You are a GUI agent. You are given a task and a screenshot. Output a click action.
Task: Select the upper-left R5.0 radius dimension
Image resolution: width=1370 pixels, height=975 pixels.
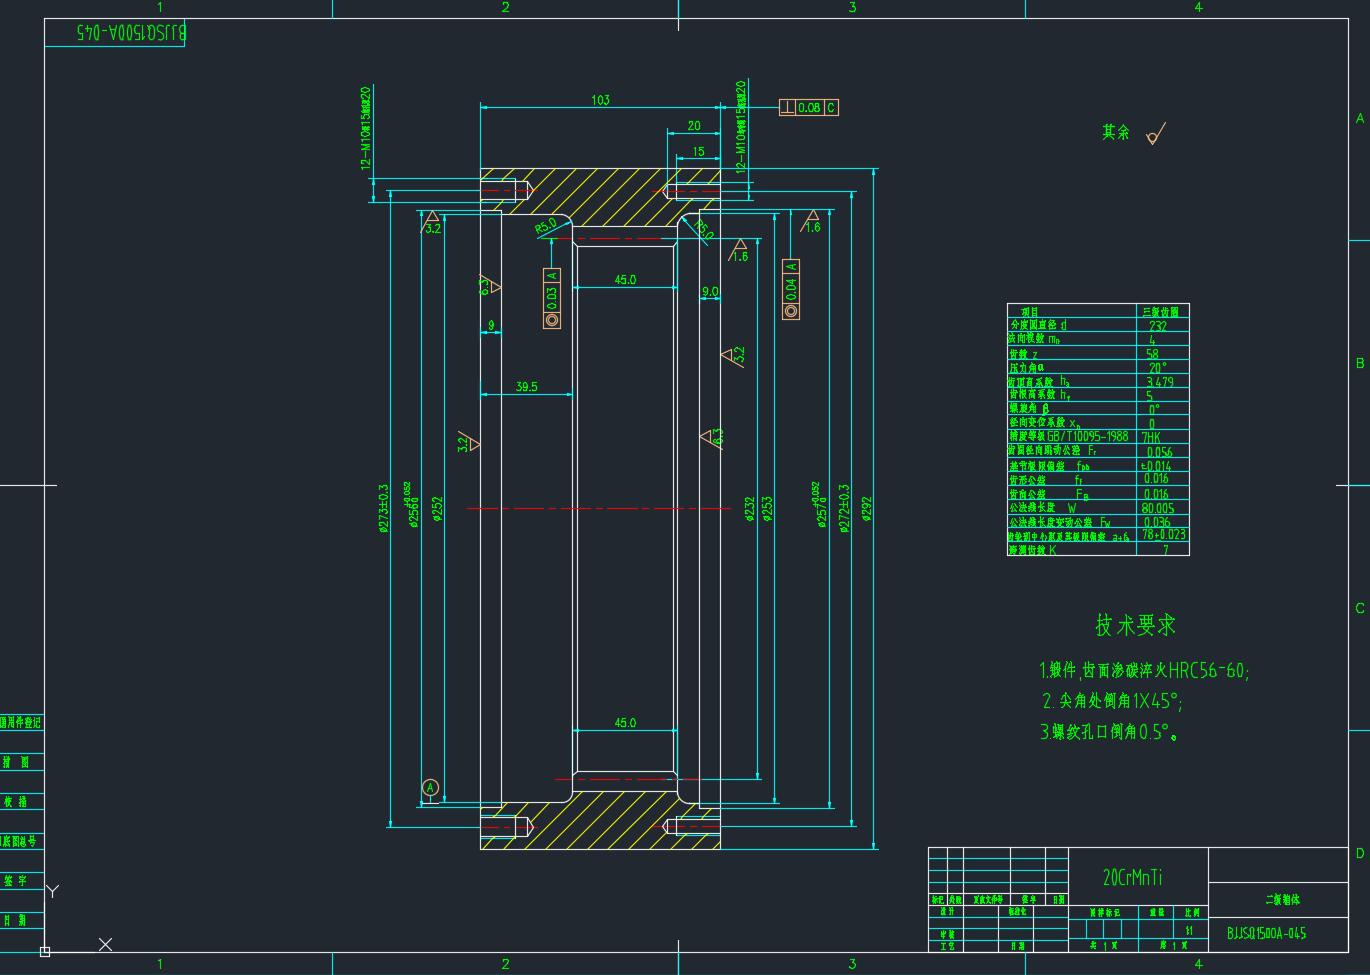click(x=546, y=227)
